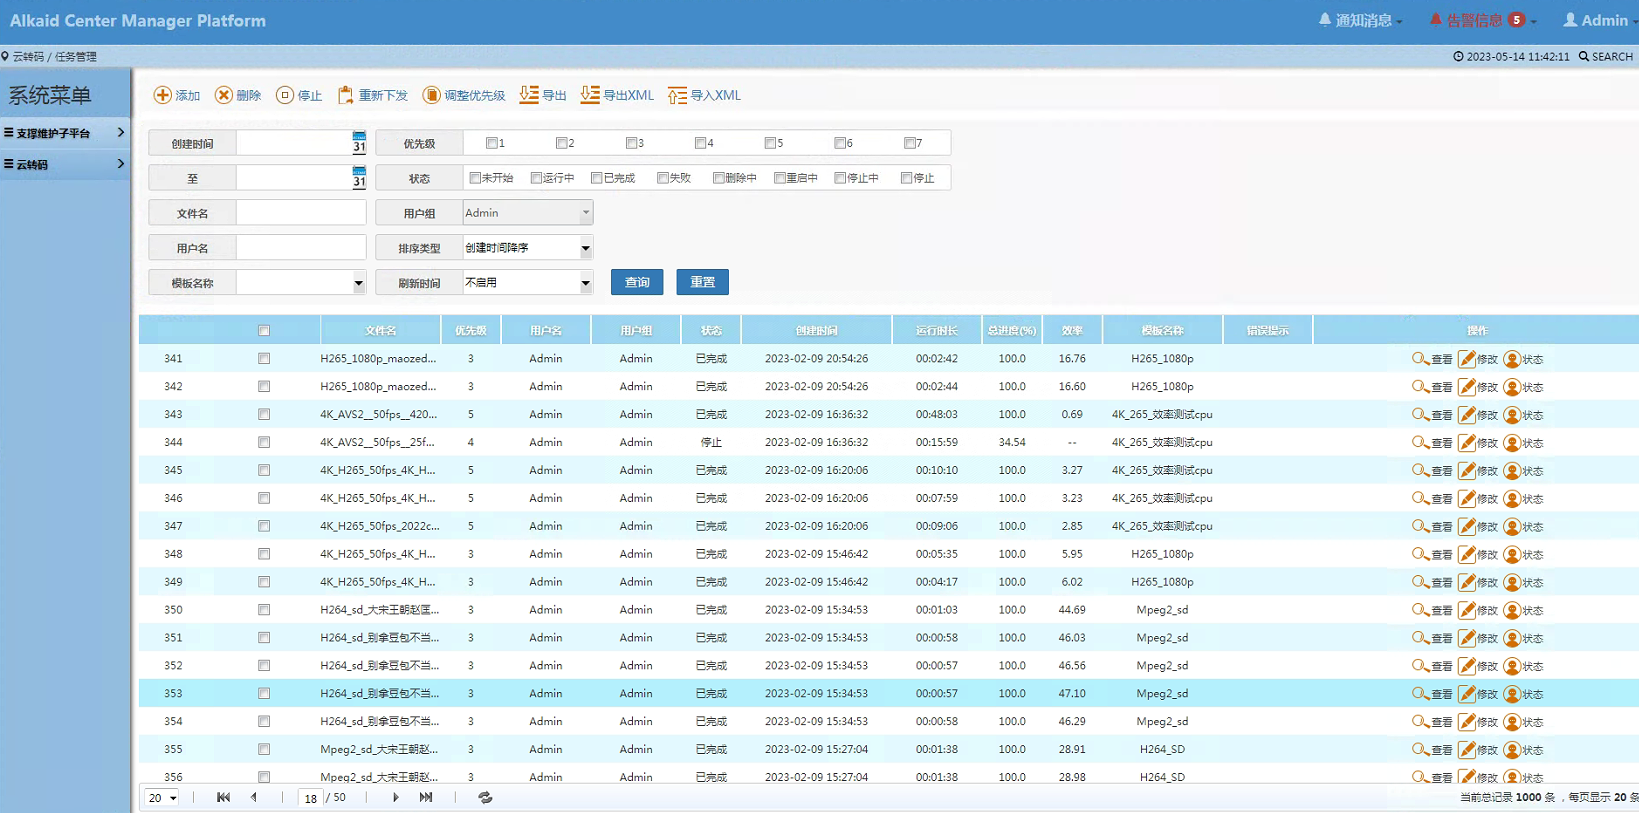Tick the 已完成 status checkbox
This screenshot has width=1639, height=813.
click(597, 178)
